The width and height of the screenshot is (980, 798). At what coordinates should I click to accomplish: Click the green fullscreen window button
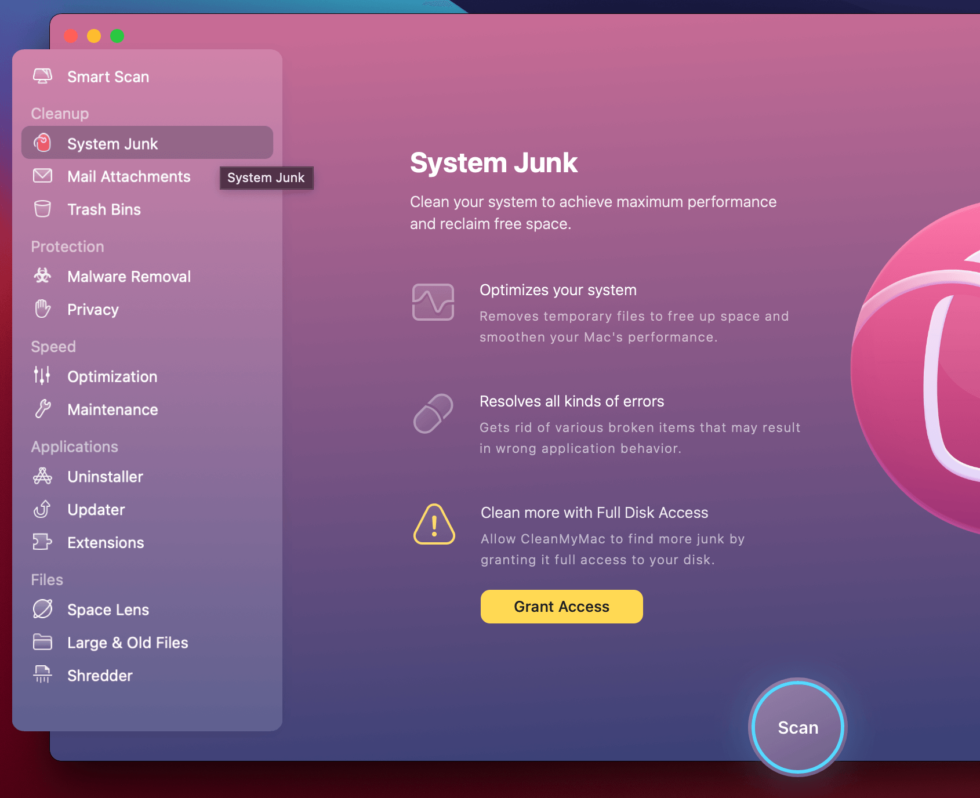(x=117, y=36)
